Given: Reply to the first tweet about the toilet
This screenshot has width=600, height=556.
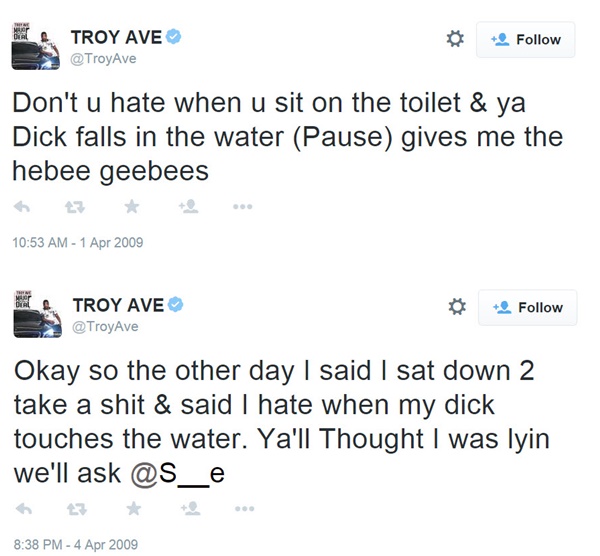Looking at the screenshot, I should click(21, 208).
